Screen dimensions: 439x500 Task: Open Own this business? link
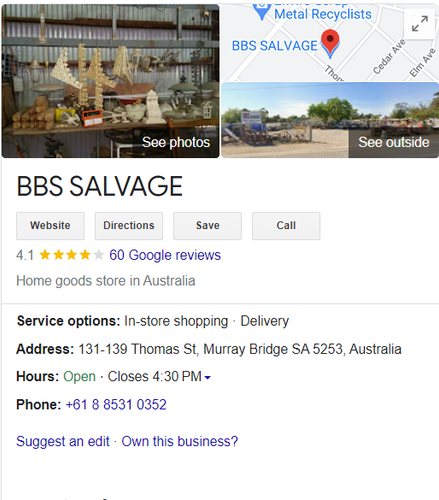pyautogui.click(x=180, y=441)
